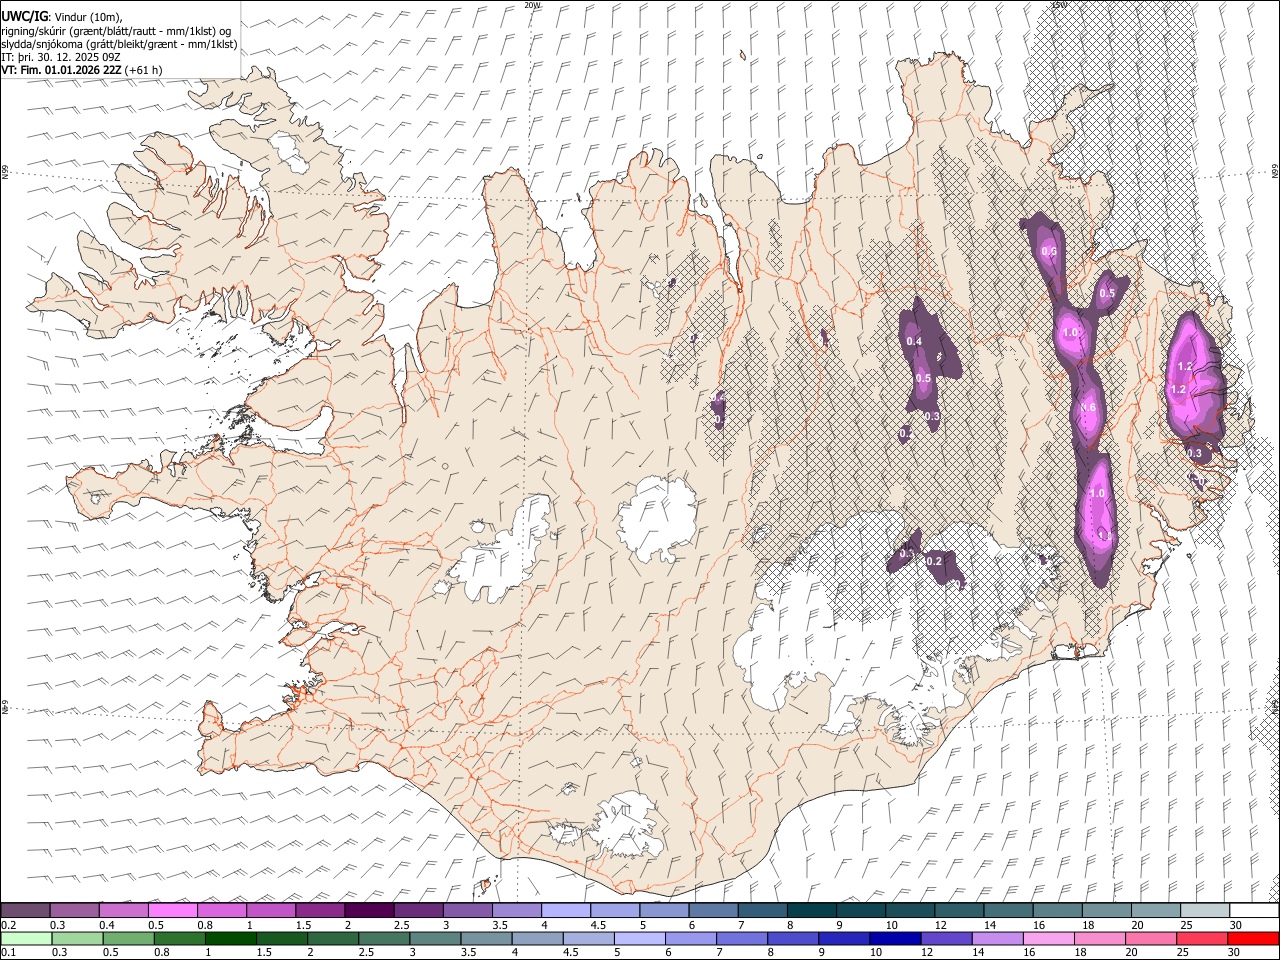Select the darkest green 1 swatch in bottom legend row
Viewport: 1280px width, 960px height.
(x=231, y=939)
